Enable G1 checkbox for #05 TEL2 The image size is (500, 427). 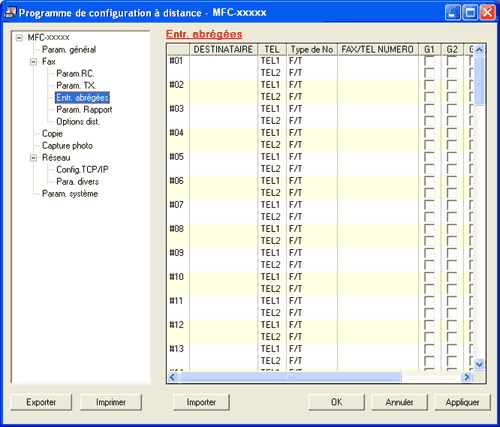429,169
